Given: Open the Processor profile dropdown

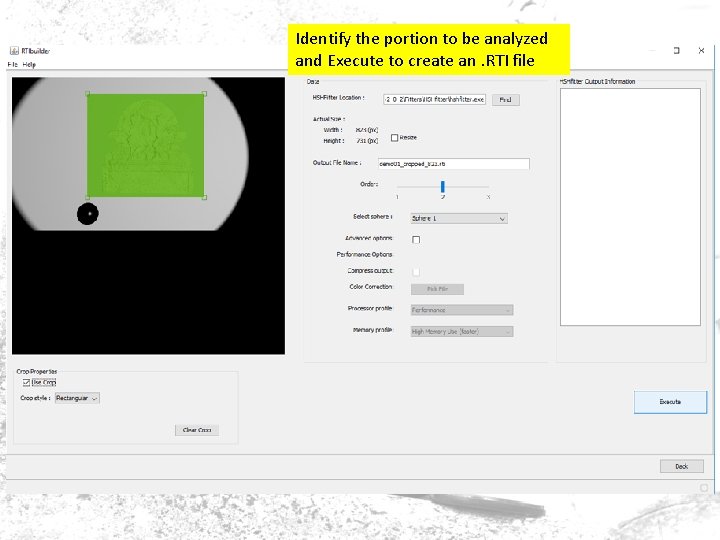Looking at the screenshot, I should coord(462,310).
